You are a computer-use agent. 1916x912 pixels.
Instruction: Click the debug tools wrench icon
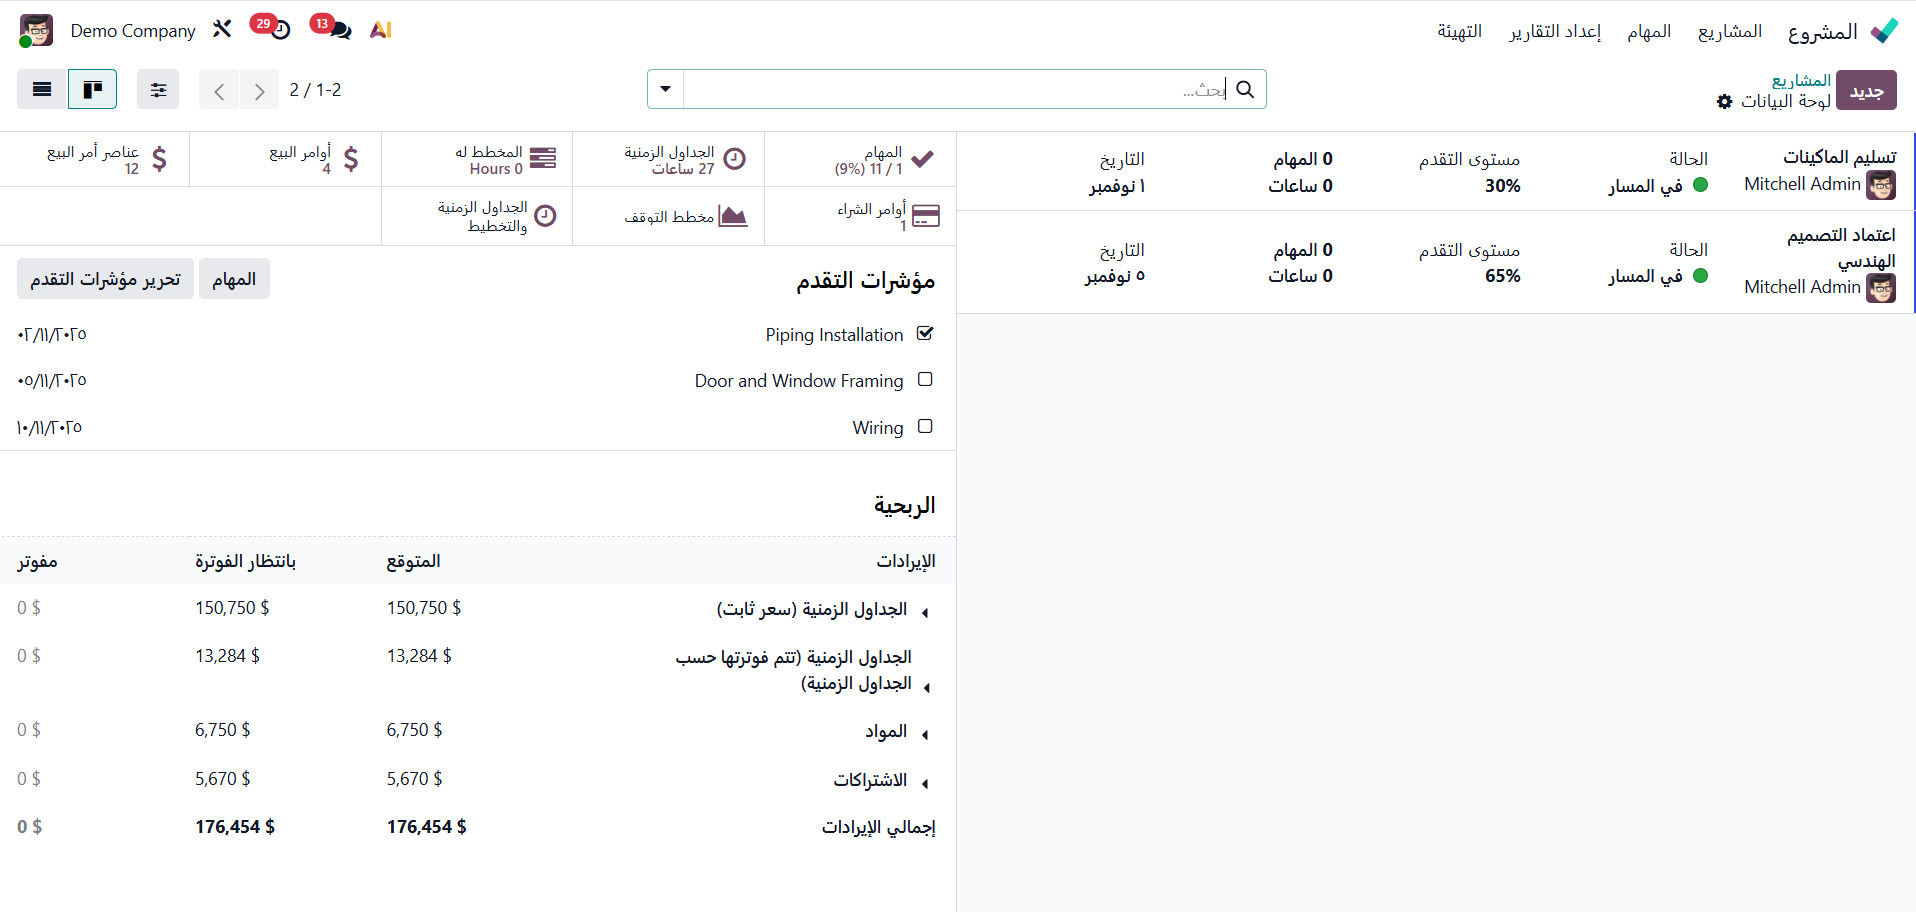222,30
